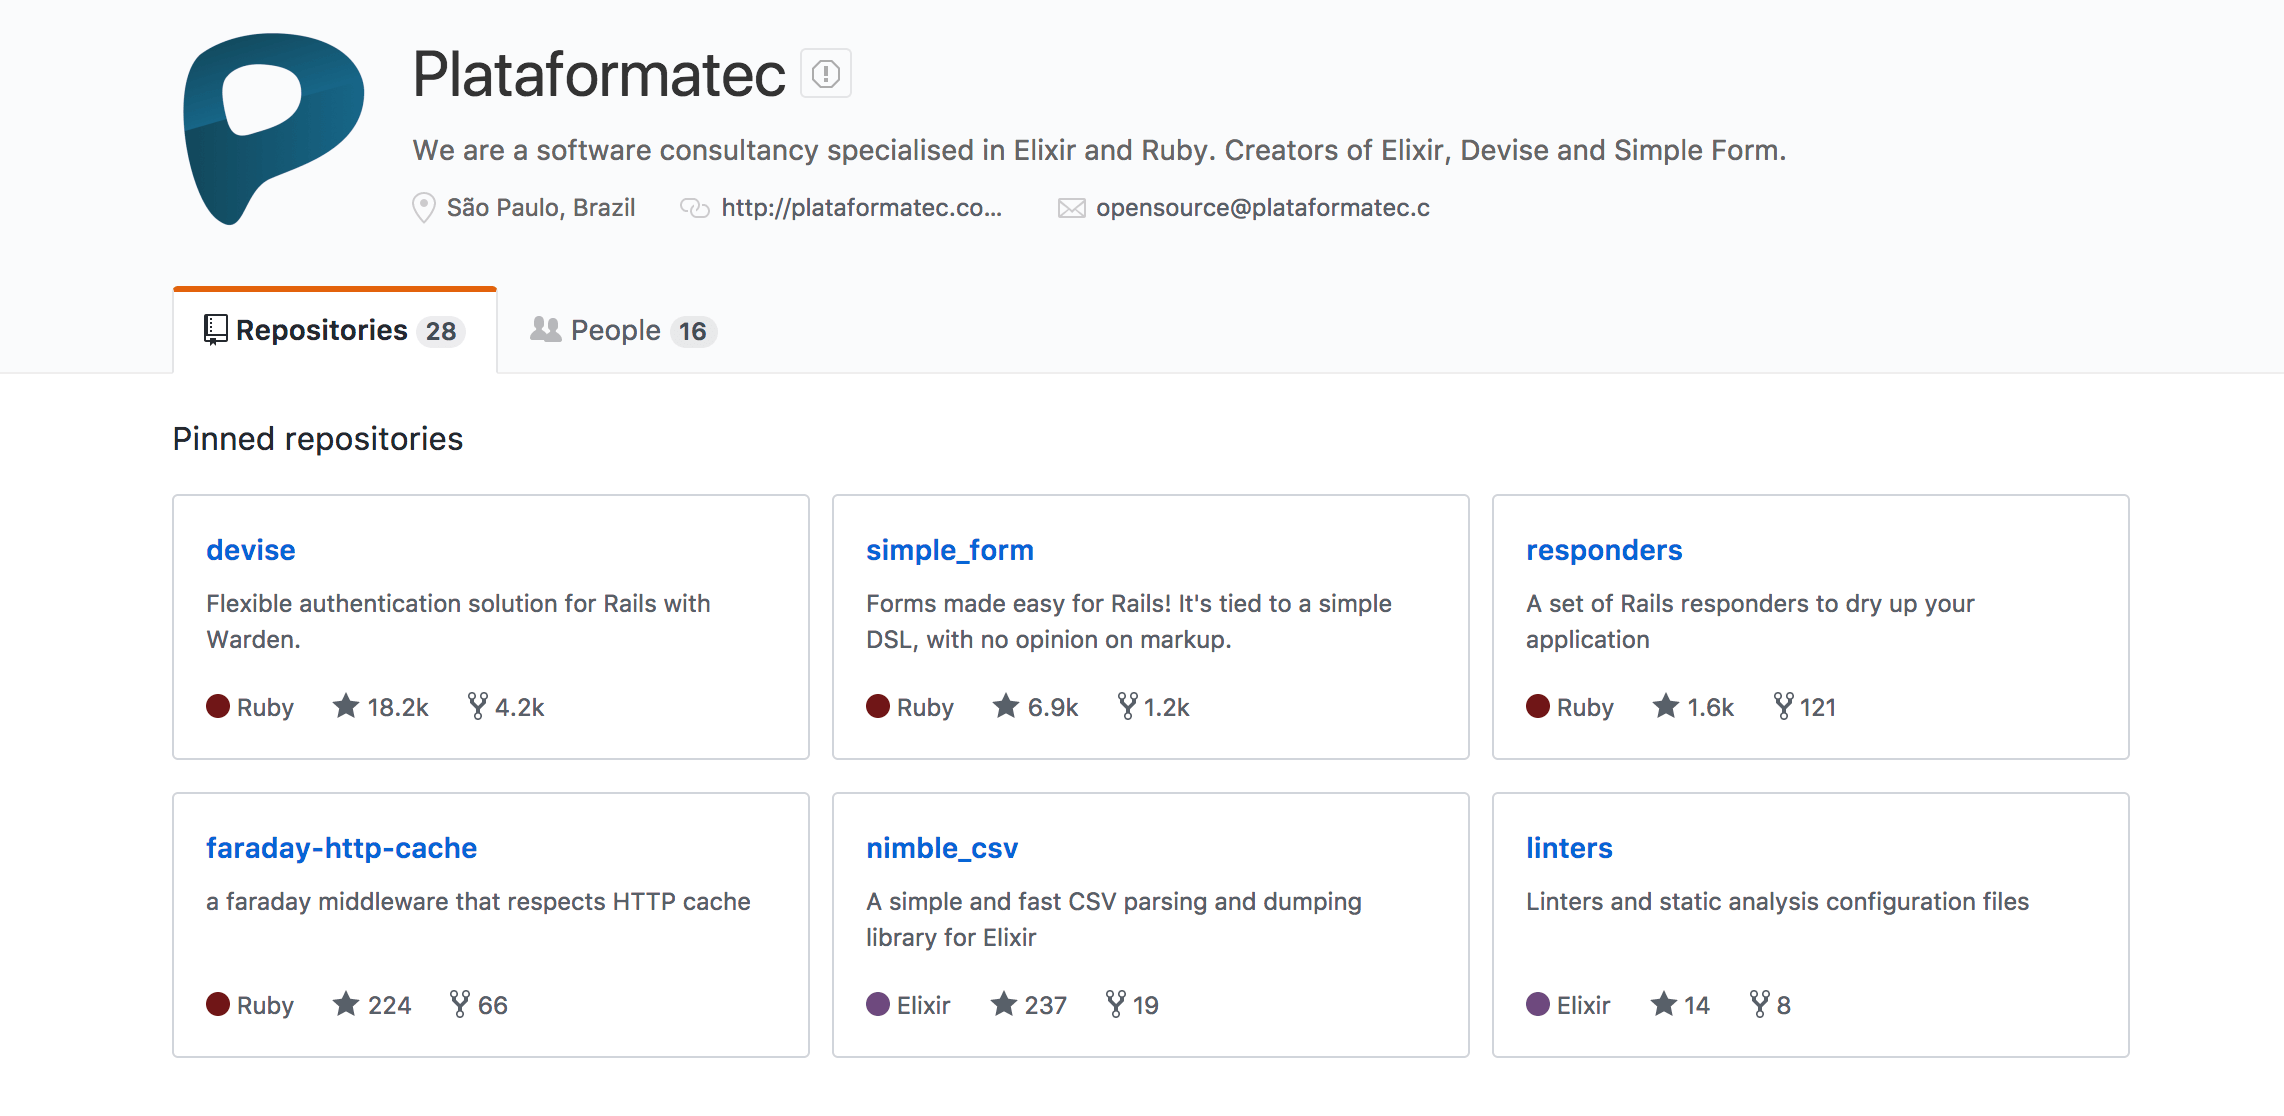Click the Plataformatec organization title
Viewport: 2284px width, 1116px height.
pyautogui.click(x=599, y=74)
